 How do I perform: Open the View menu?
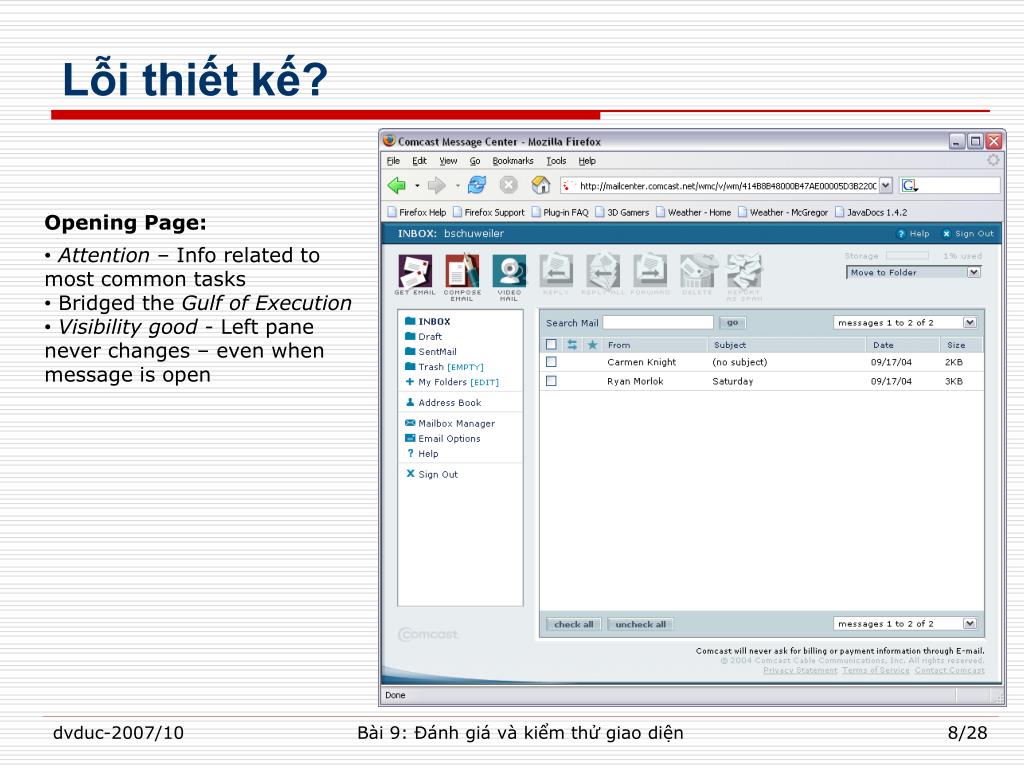pyautogui.click(x=448, y=161)
